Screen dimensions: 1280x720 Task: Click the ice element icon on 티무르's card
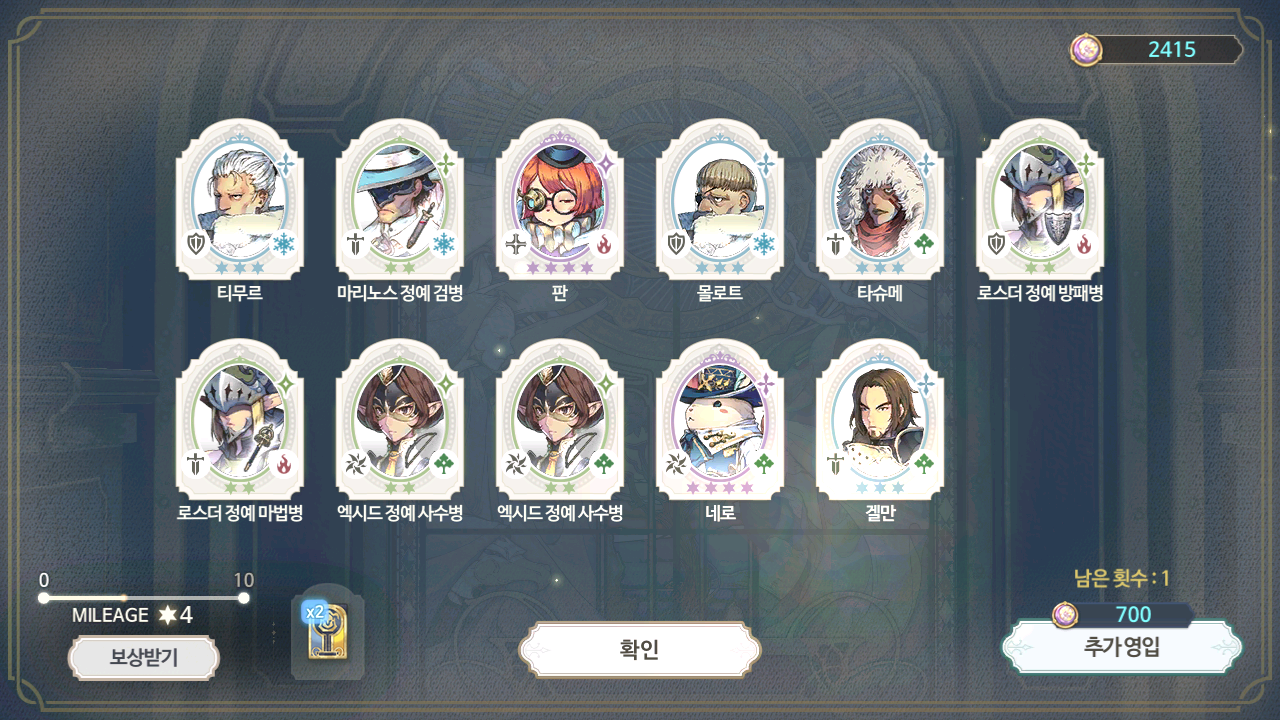tap(284, 244)
